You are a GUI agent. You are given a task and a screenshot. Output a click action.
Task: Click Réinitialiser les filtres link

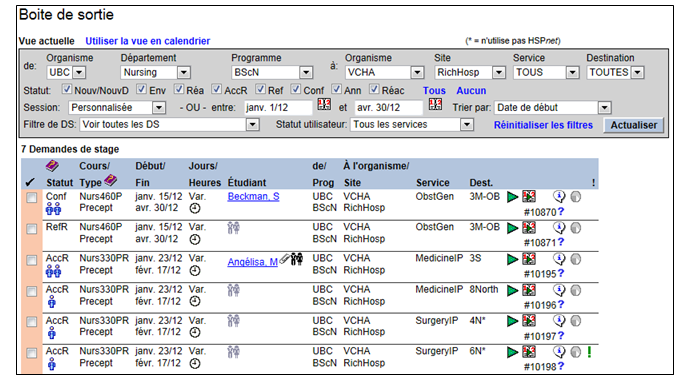(543, 125)
